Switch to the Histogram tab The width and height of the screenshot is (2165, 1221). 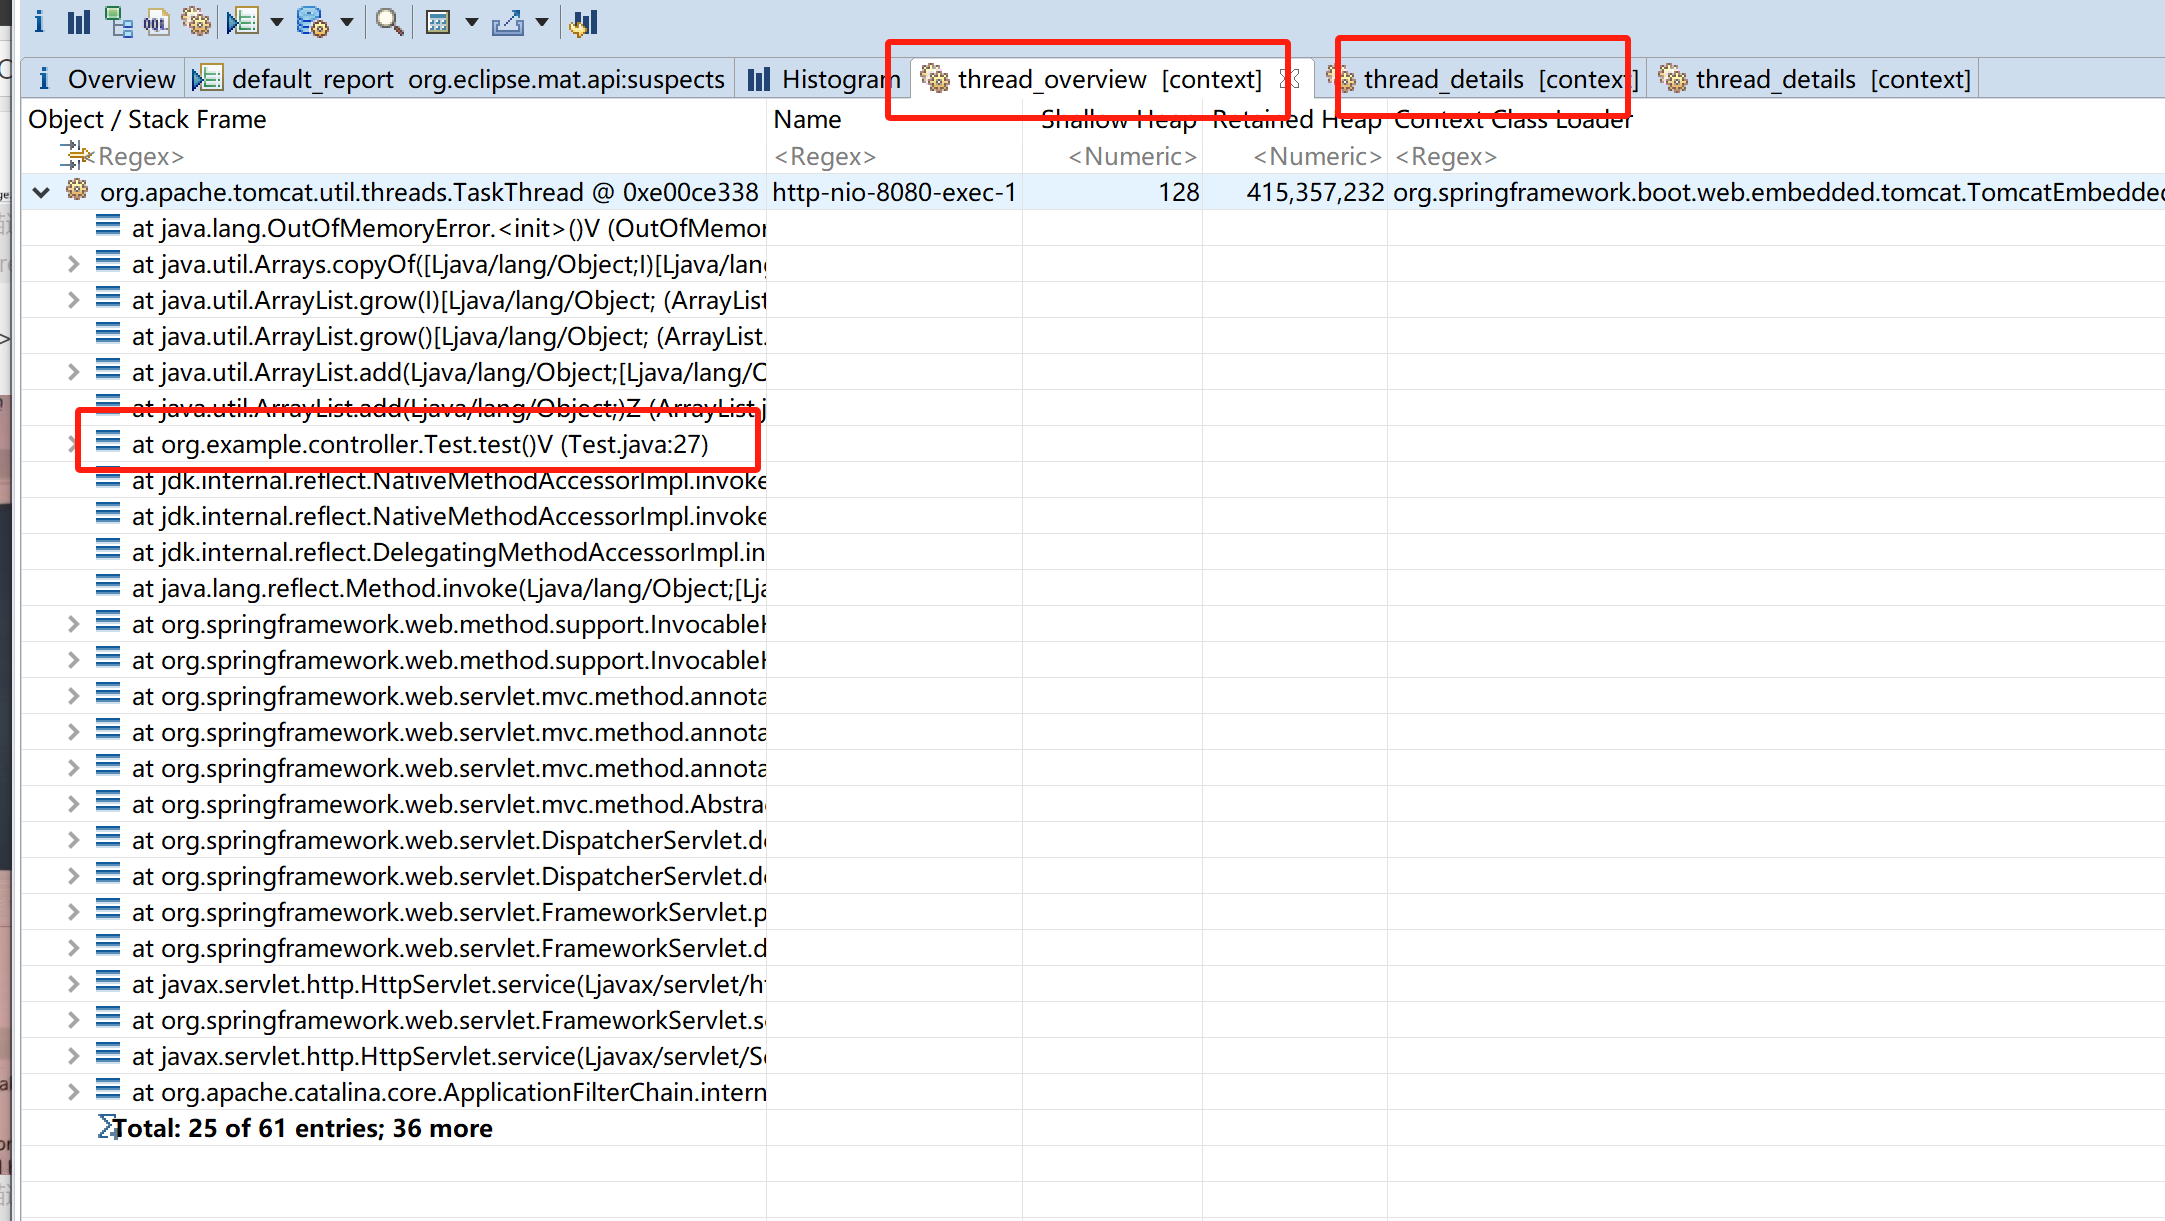pyautogui.click(x=825, y=79)
